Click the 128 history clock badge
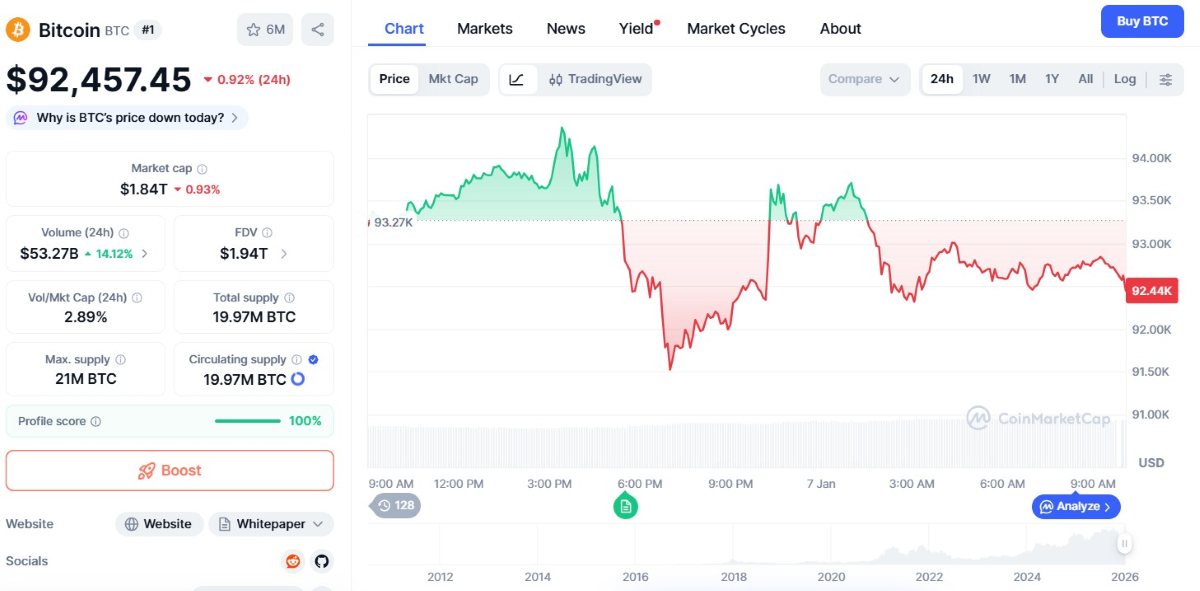This screenshot has width=1200, height=591. click(396, 506)
